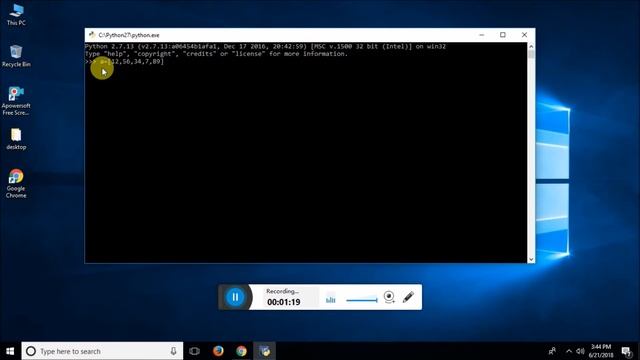The height and width of the screenshot is (360, 640).
Task: Open the recorder pencil annotation tool
Action: click(x=408, y=297)
